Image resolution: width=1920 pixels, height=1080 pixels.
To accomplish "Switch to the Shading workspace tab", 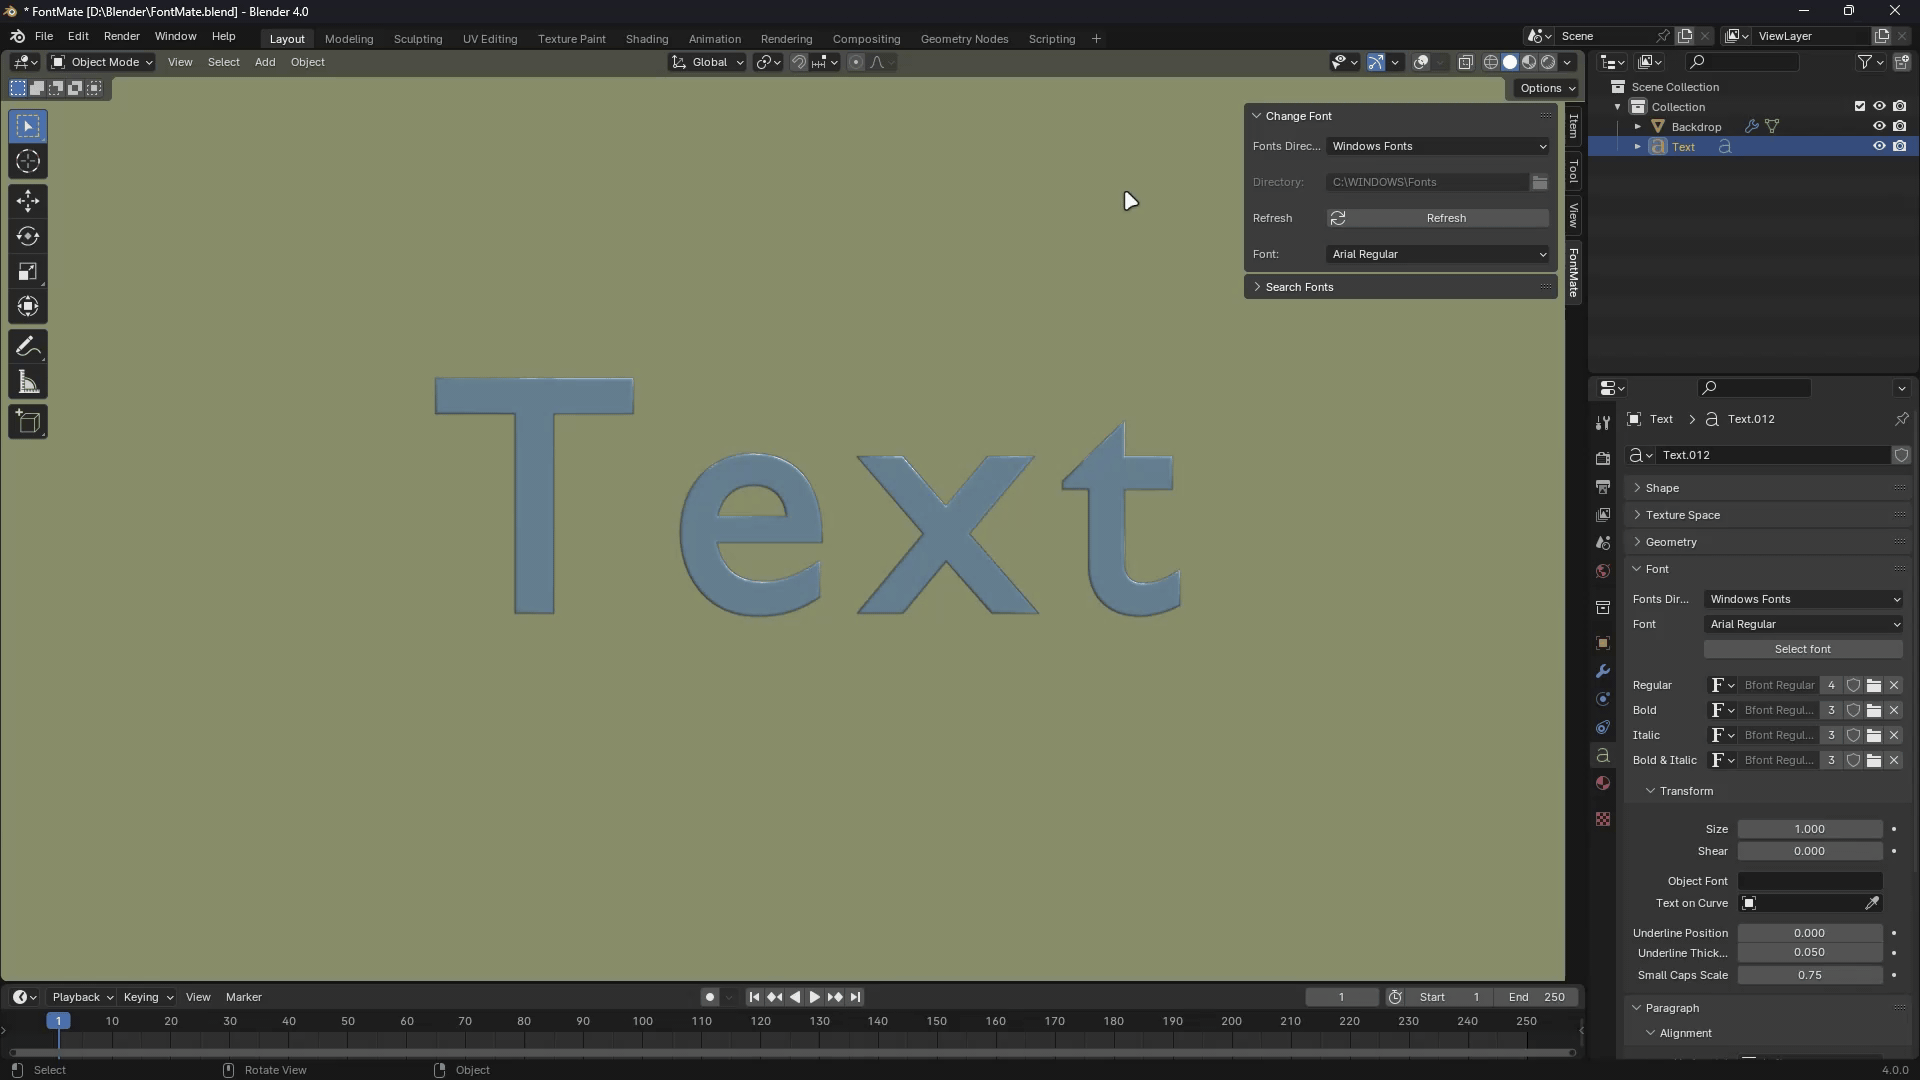I will 646,39.
